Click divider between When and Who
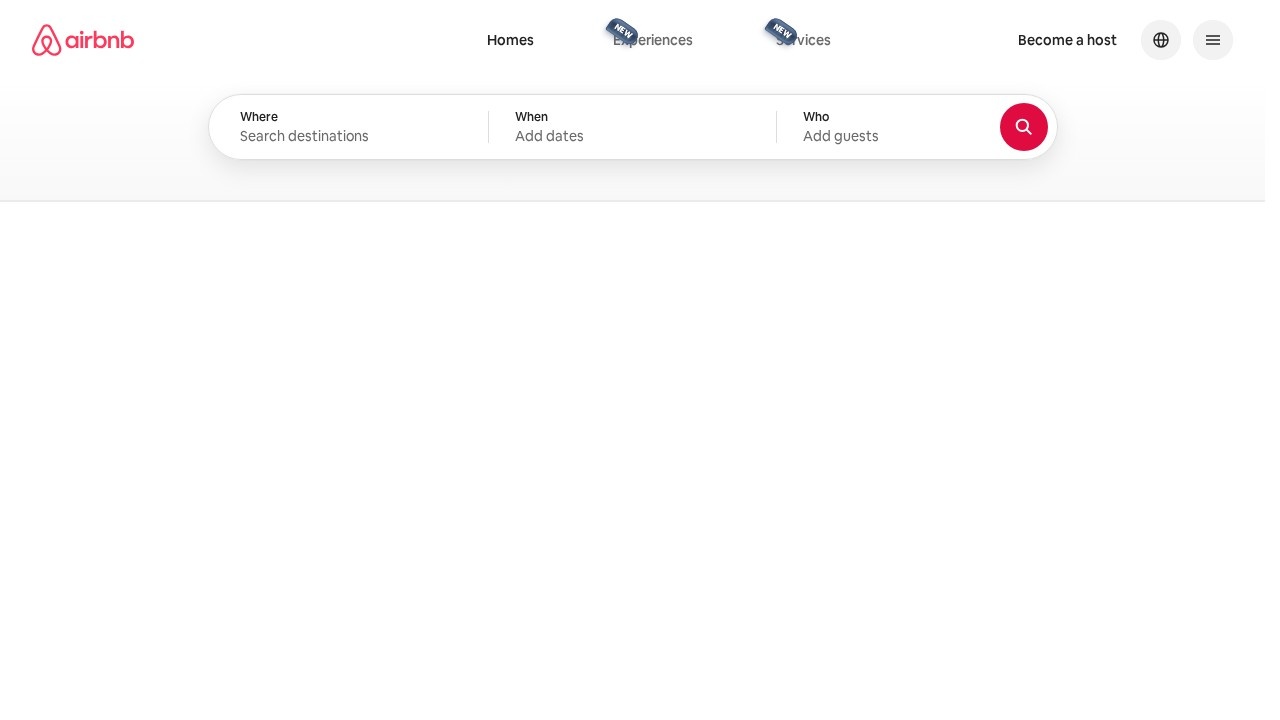 (x=776, y=127)
